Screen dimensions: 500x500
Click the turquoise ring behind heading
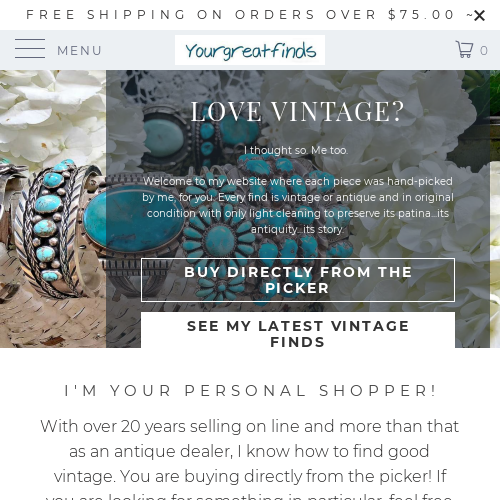point(164,137)
